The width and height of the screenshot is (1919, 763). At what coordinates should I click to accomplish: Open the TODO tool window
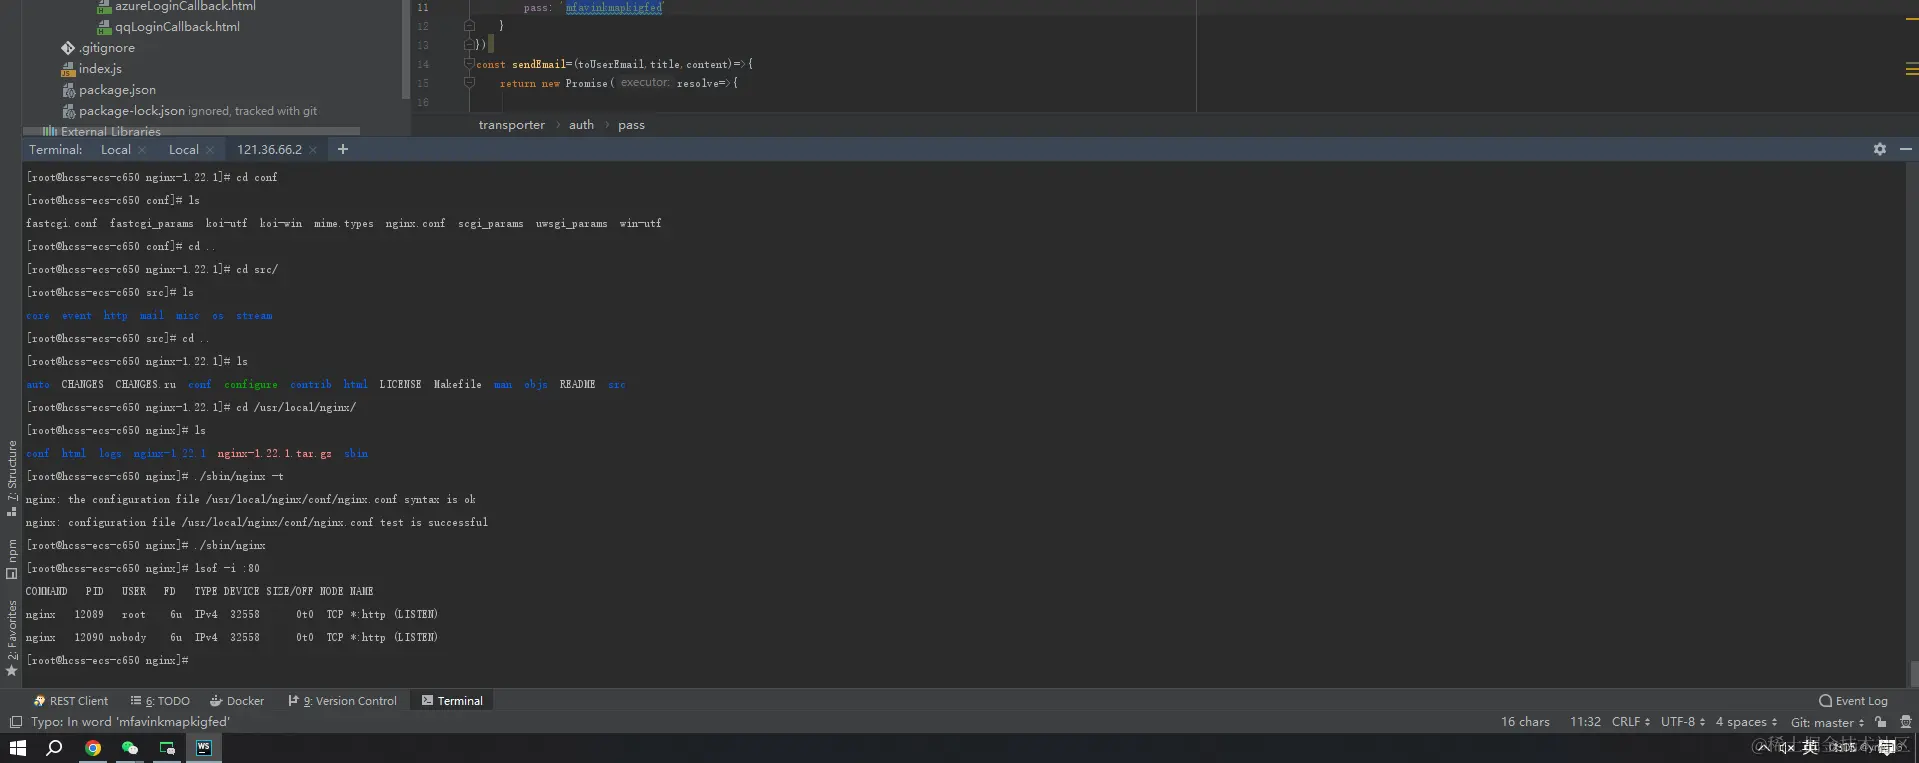coord(160,701)
